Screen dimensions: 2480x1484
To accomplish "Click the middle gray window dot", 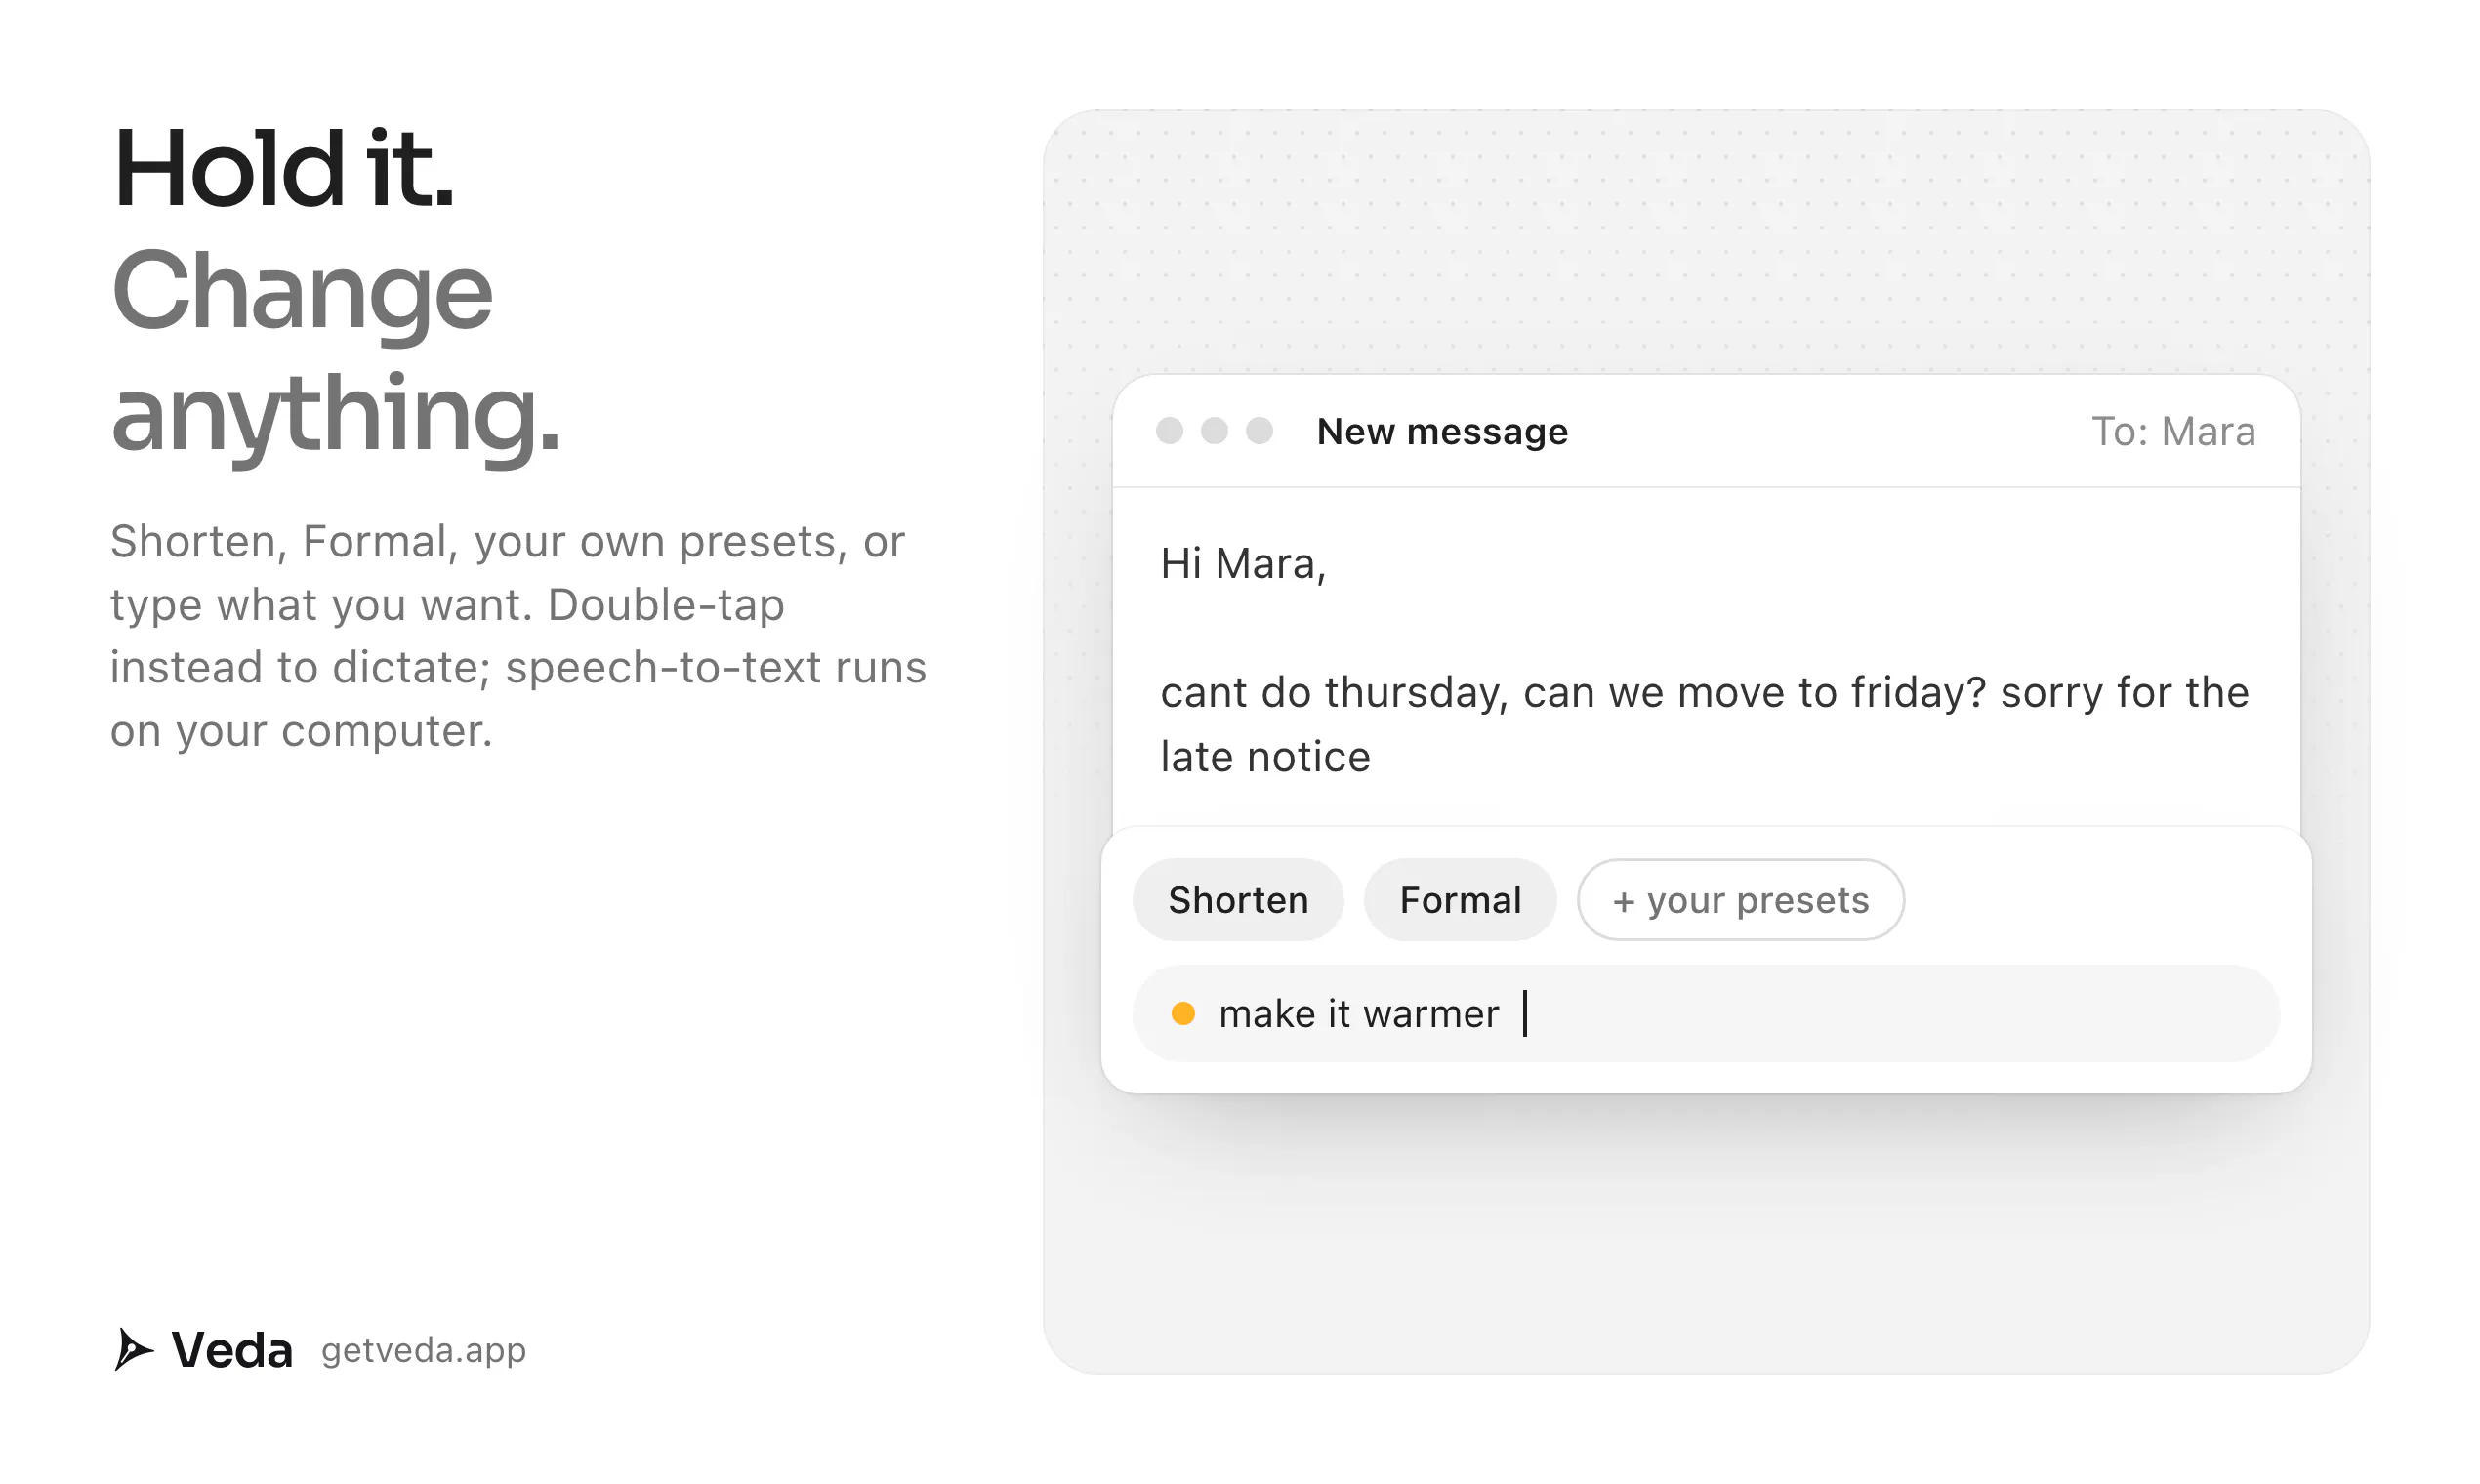I will [1214, 431].
